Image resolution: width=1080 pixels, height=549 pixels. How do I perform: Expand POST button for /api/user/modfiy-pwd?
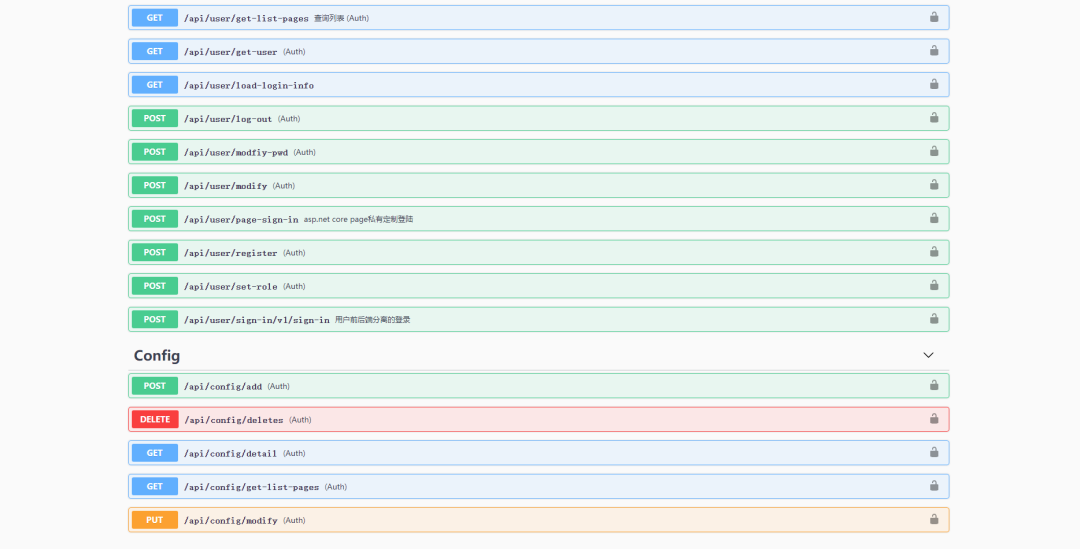[155, 152]
